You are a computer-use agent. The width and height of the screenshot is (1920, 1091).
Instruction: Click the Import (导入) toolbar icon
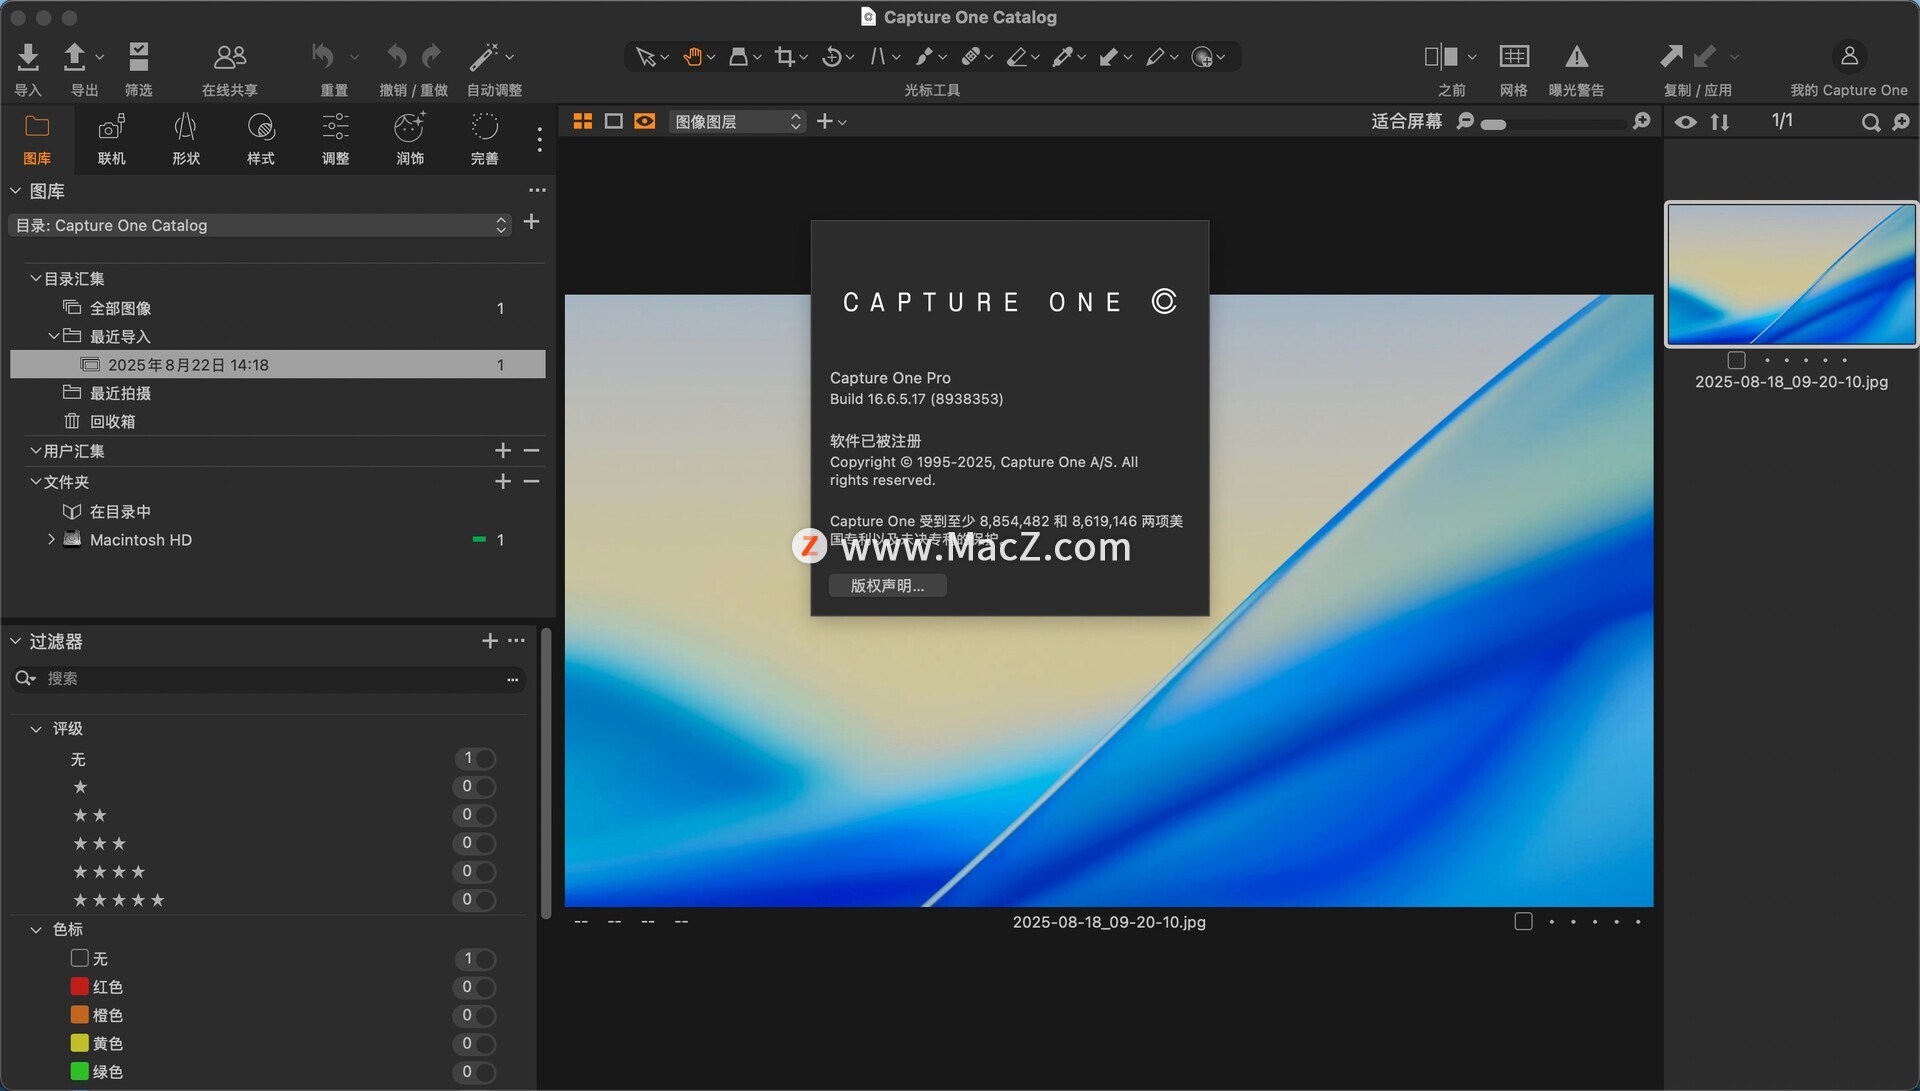coord(28,57)
